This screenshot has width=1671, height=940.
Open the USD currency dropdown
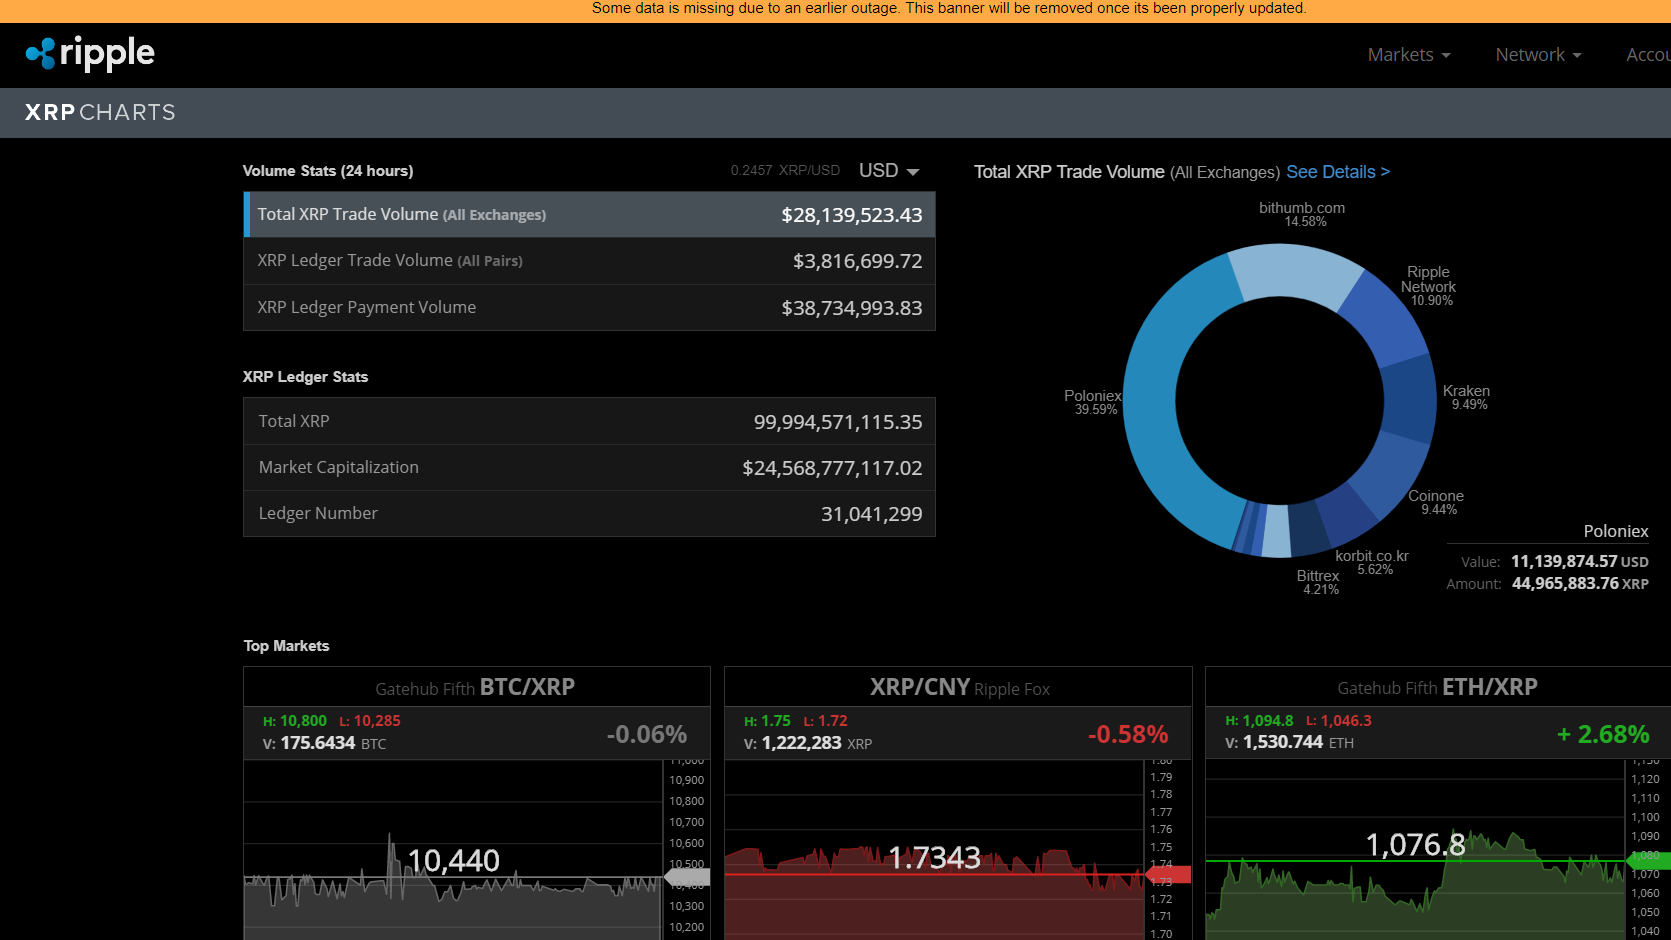tap(888, 171)
